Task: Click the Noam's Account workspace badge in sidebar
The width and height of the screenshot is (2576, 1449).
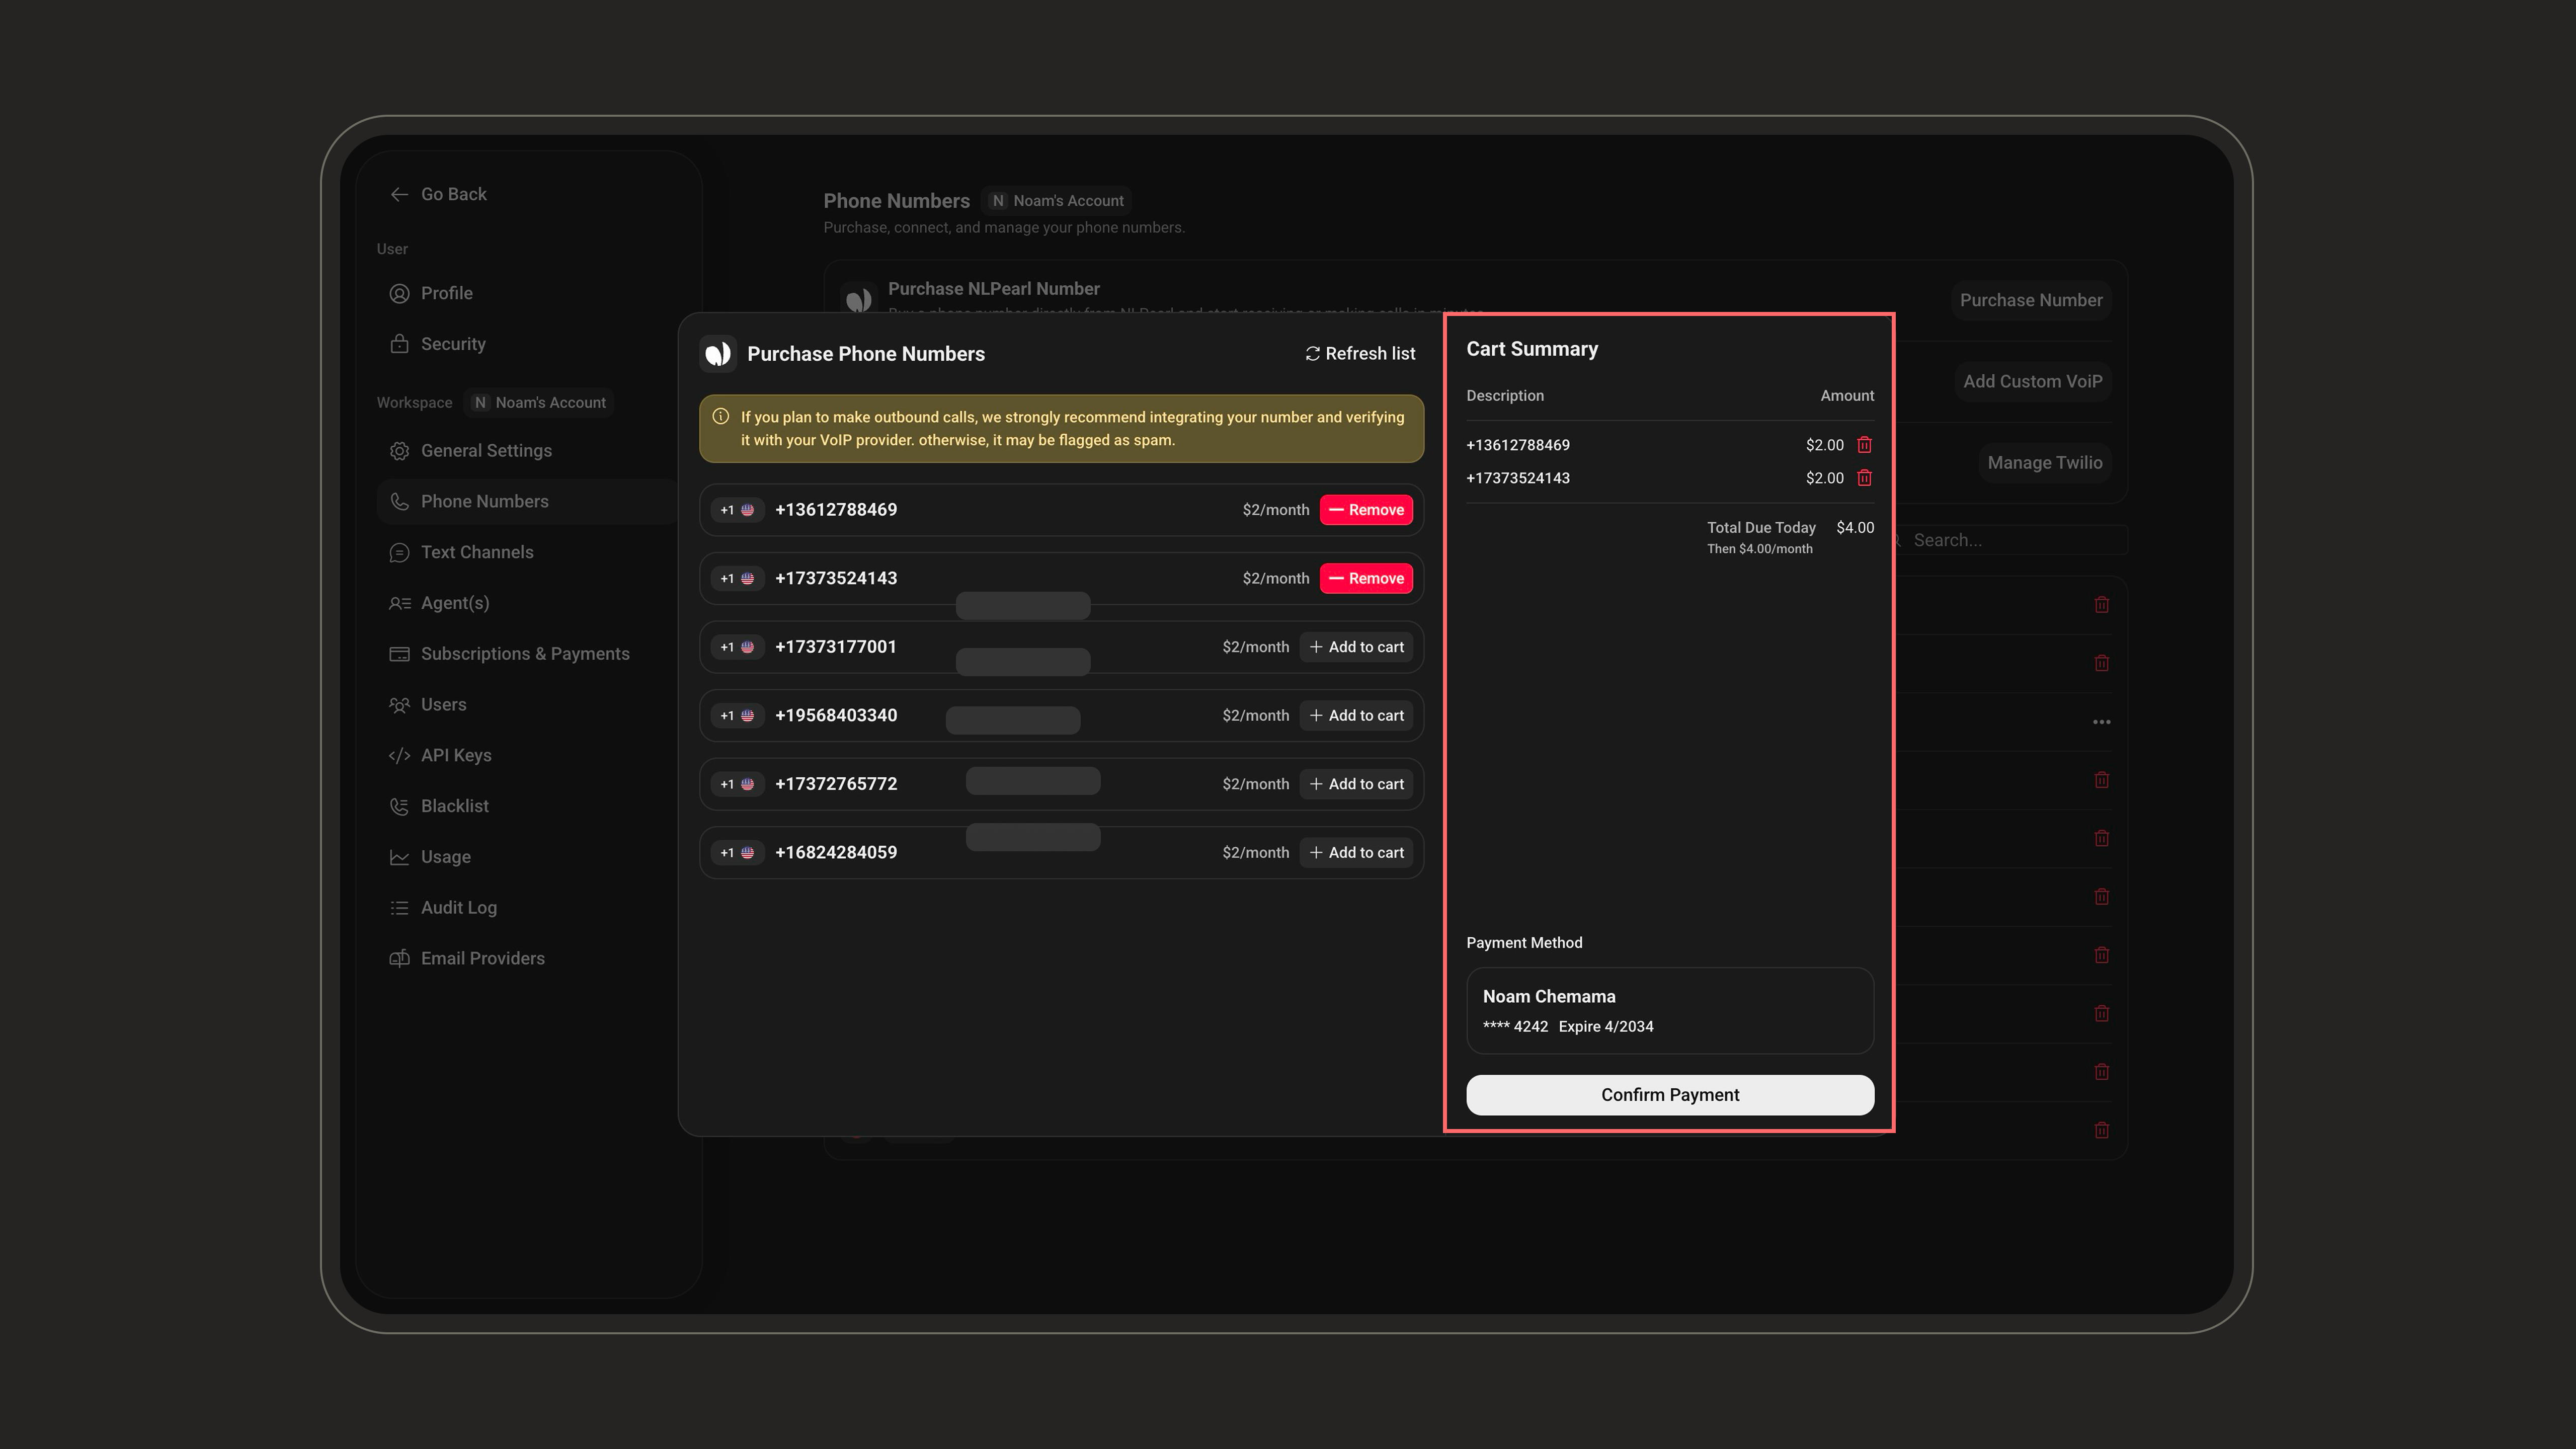Action: (x=540, y=402)
